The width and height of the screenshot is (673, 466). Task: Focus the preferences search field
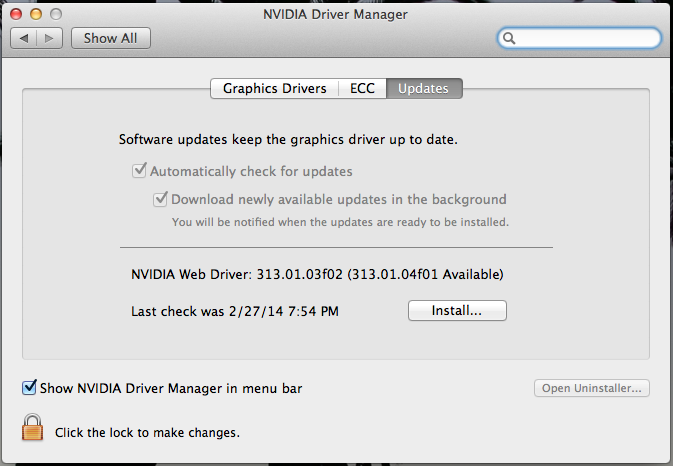(x=585, y=38)
